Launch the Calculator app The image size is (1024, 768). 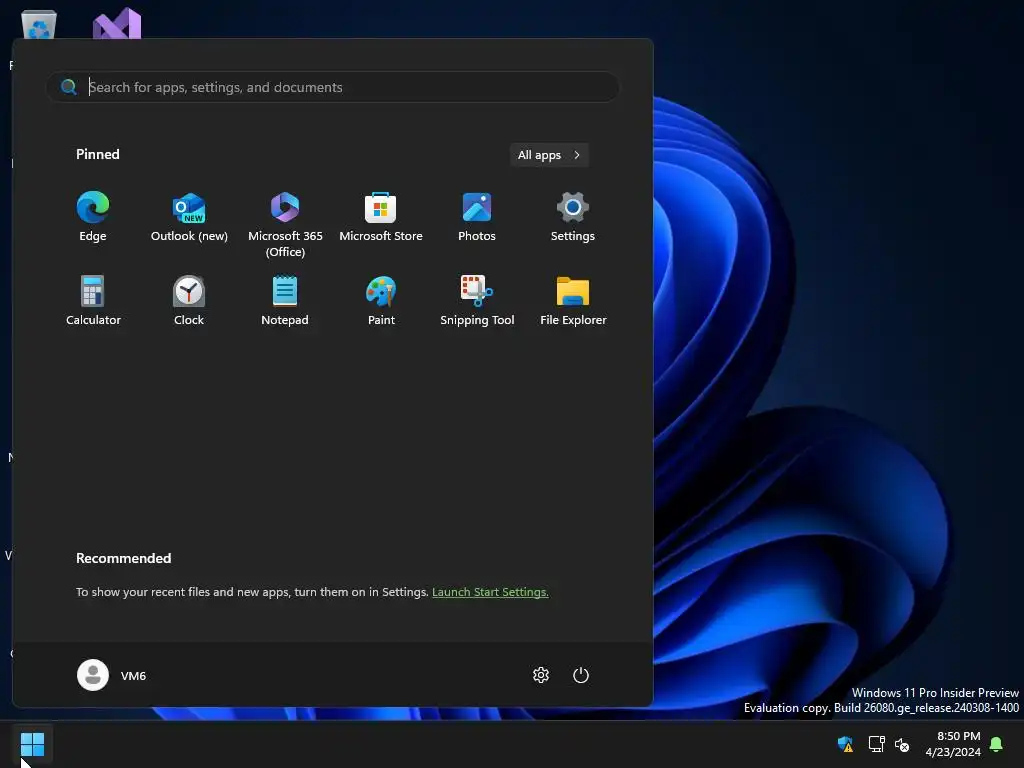[93, 301]
